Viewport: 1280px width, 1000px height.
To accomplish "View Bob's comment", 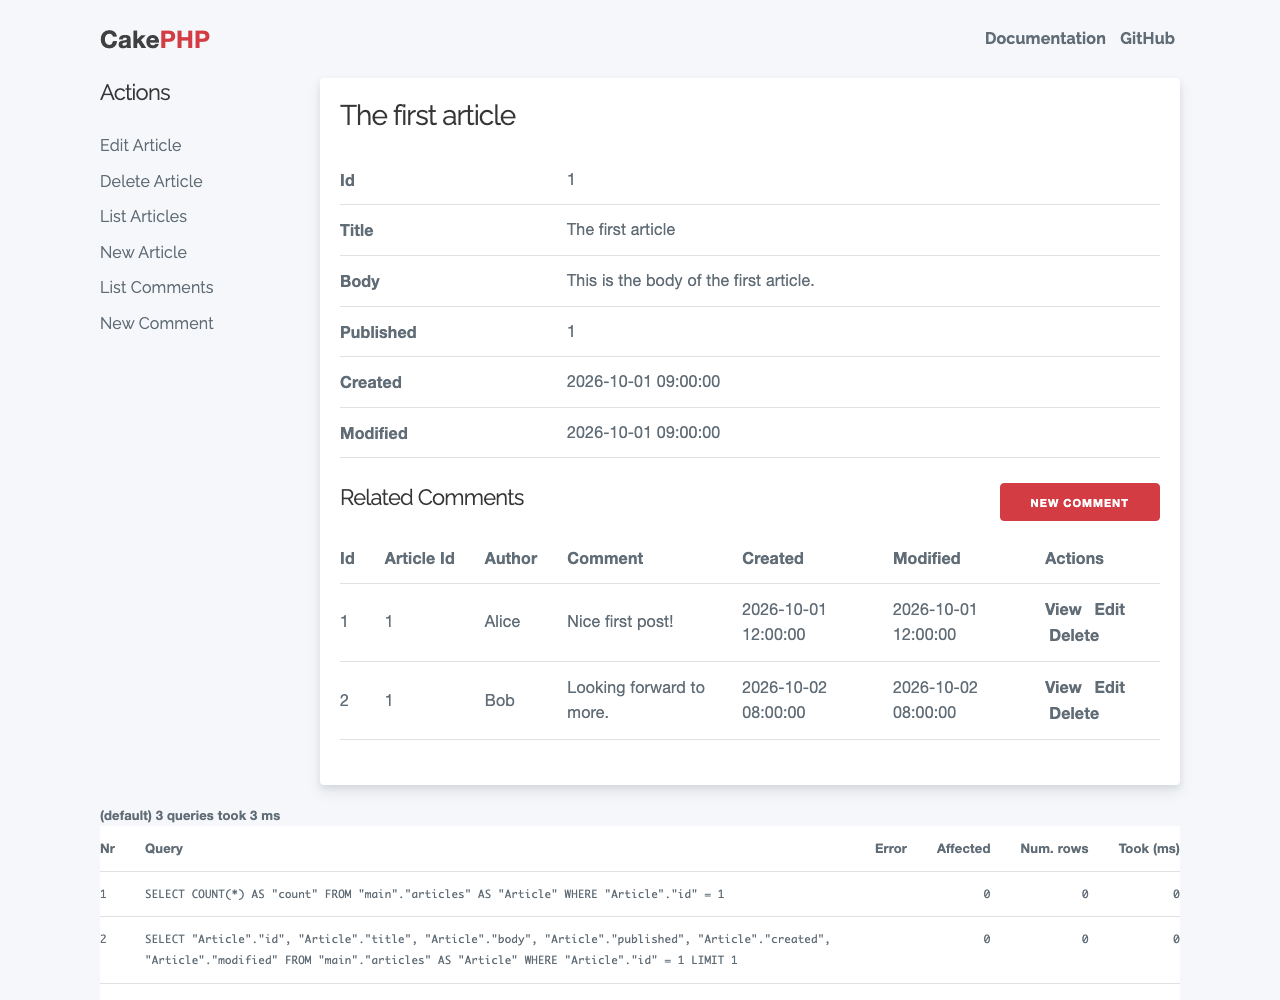I will [x=1063, y=687].
